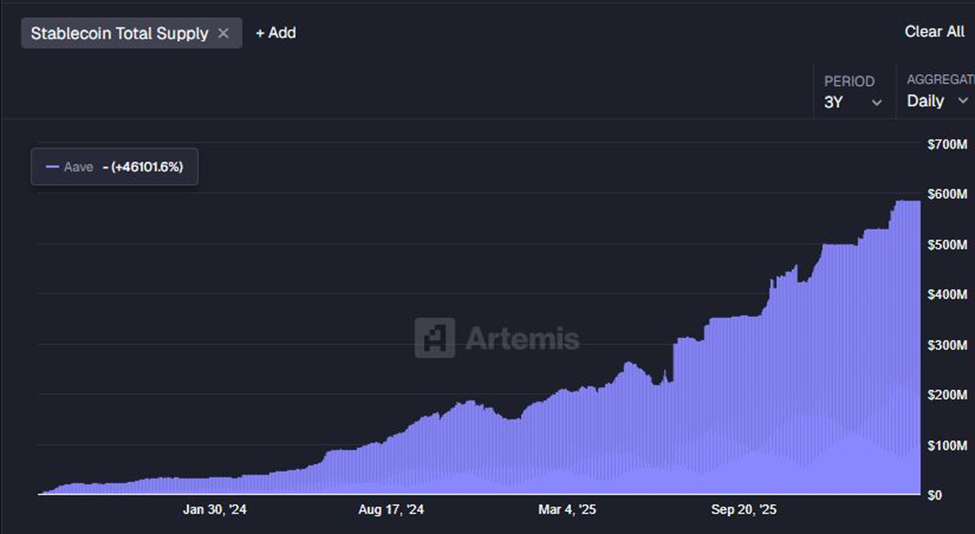Click the + Add metric button
975x534 pixels.
click(x=275, y=33)
